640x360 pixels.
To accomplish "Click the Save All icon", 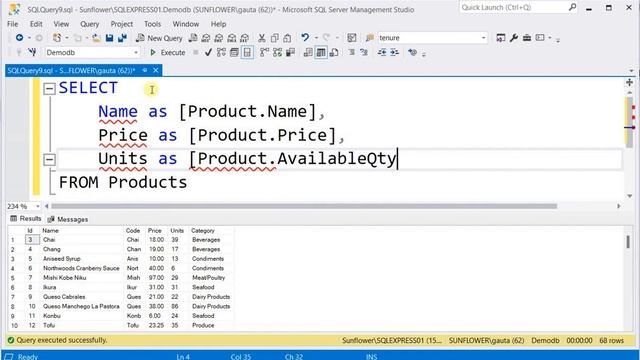I will coord(122,38).
